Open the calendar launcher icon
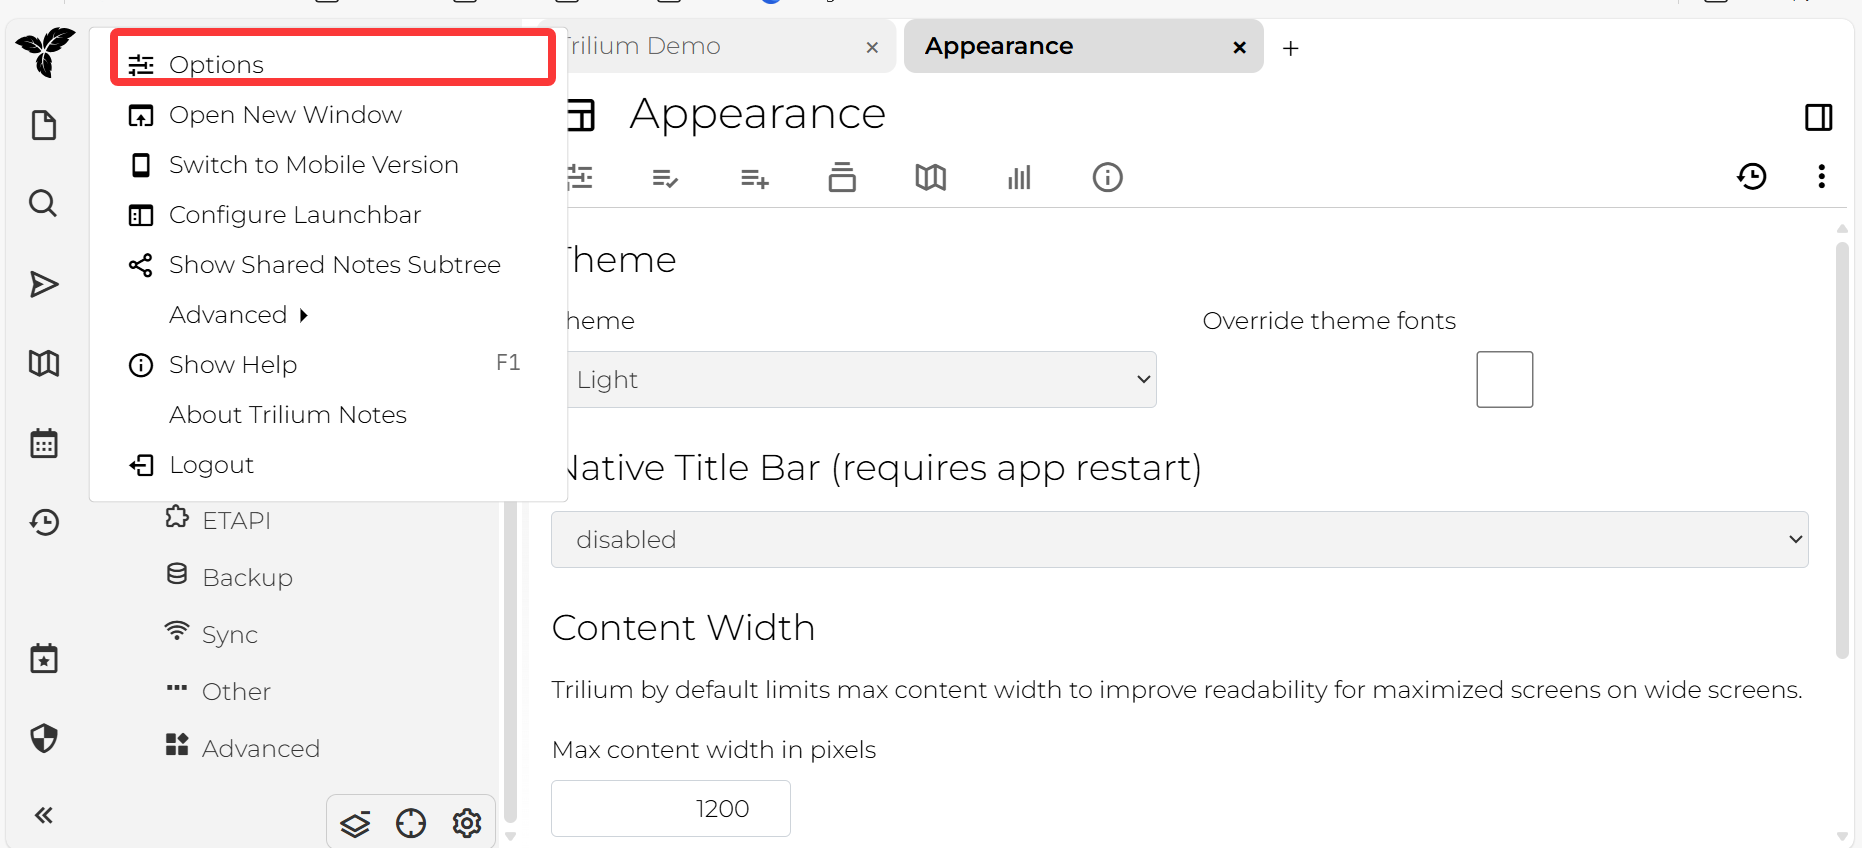Screen dimensions: 1862x848 point(44,443)
